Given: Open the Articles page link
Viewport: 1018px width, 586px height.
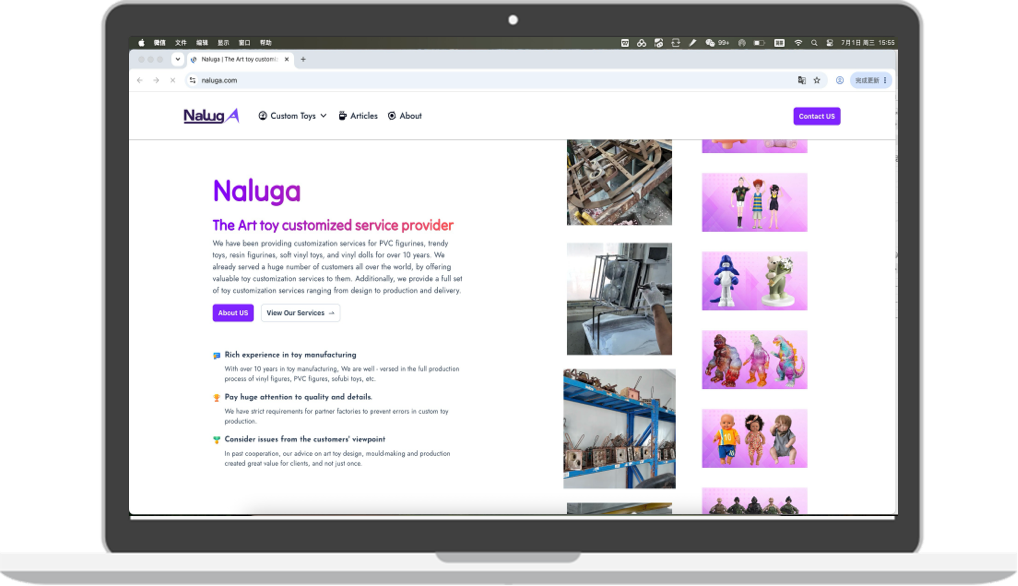Looking at the screenshot, I should coord(358,116).
